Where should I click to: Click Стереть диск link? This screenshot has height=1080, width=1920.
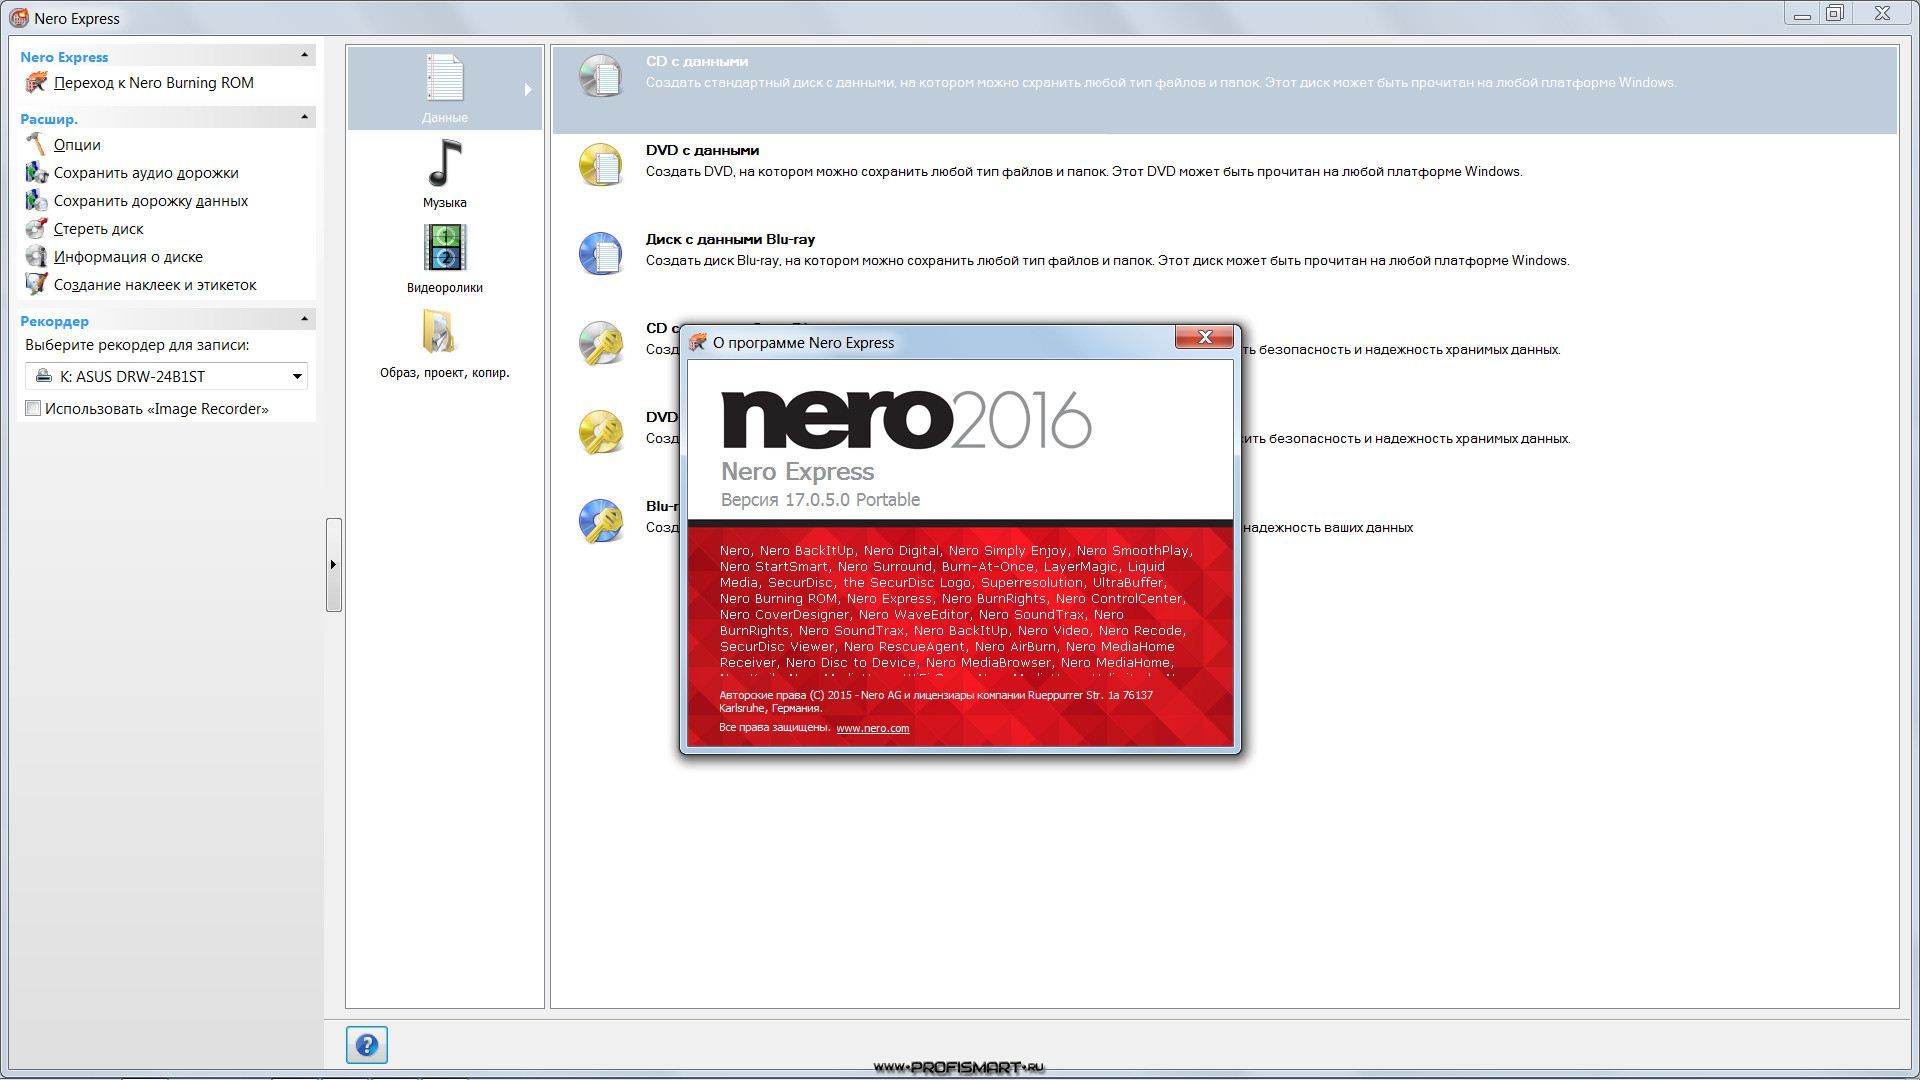click(x=99, y=229)
